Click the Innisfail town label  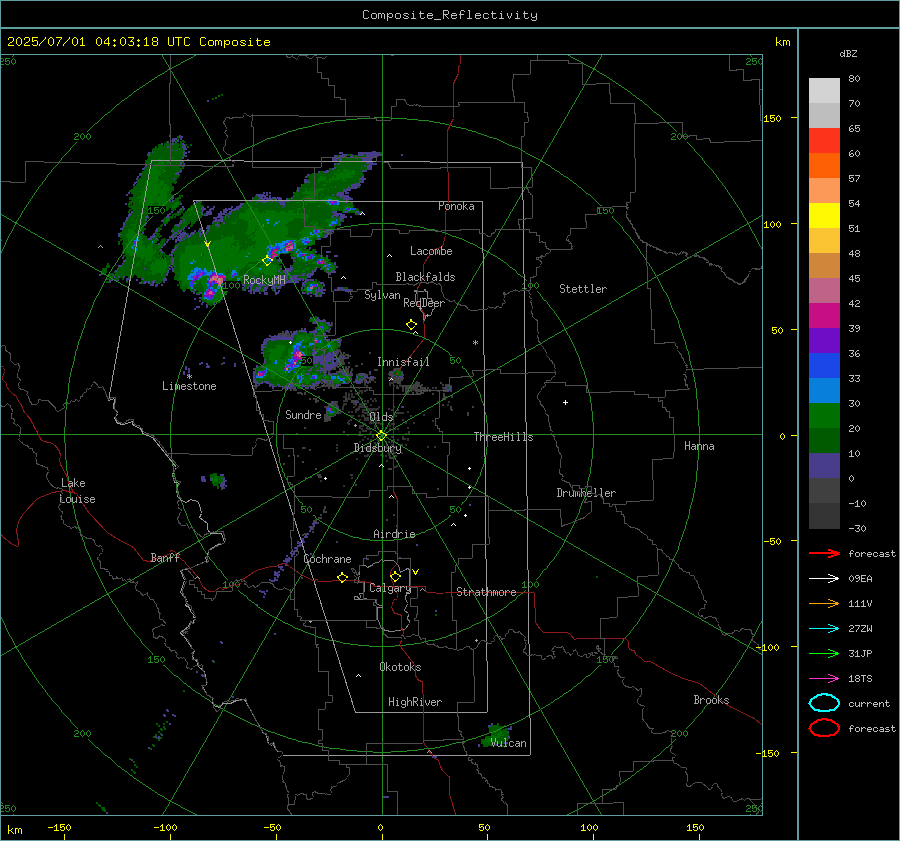[x=403, y=362]
